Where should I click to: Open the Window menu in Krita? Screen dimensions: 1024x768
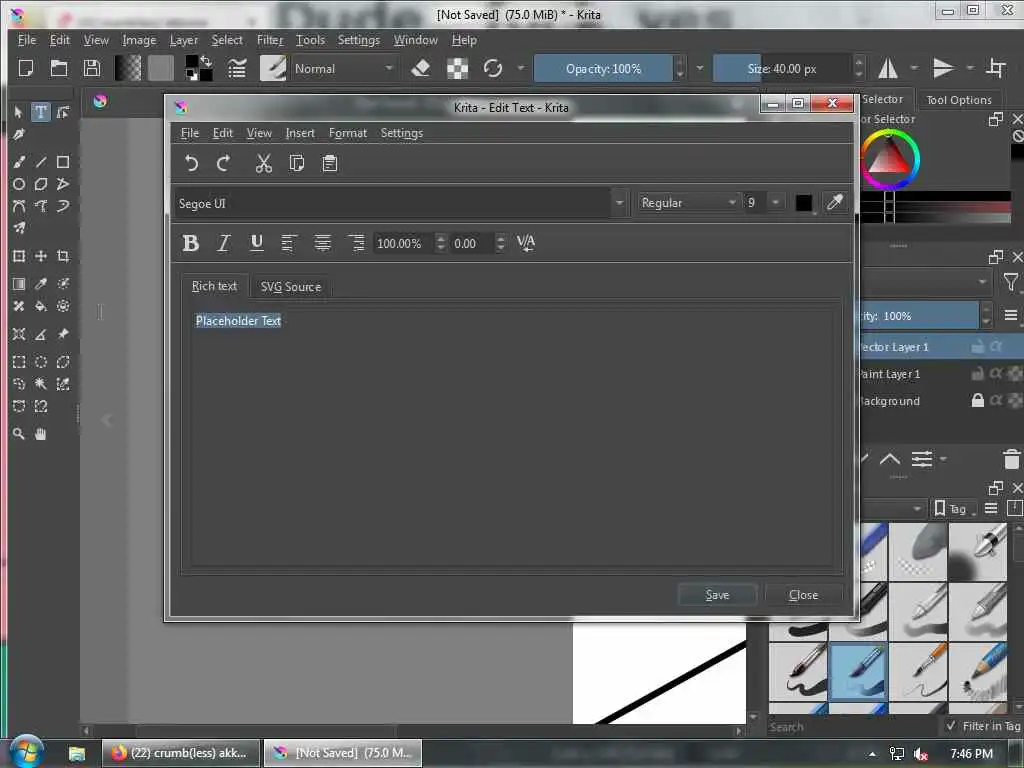click(x=415, y=40)
